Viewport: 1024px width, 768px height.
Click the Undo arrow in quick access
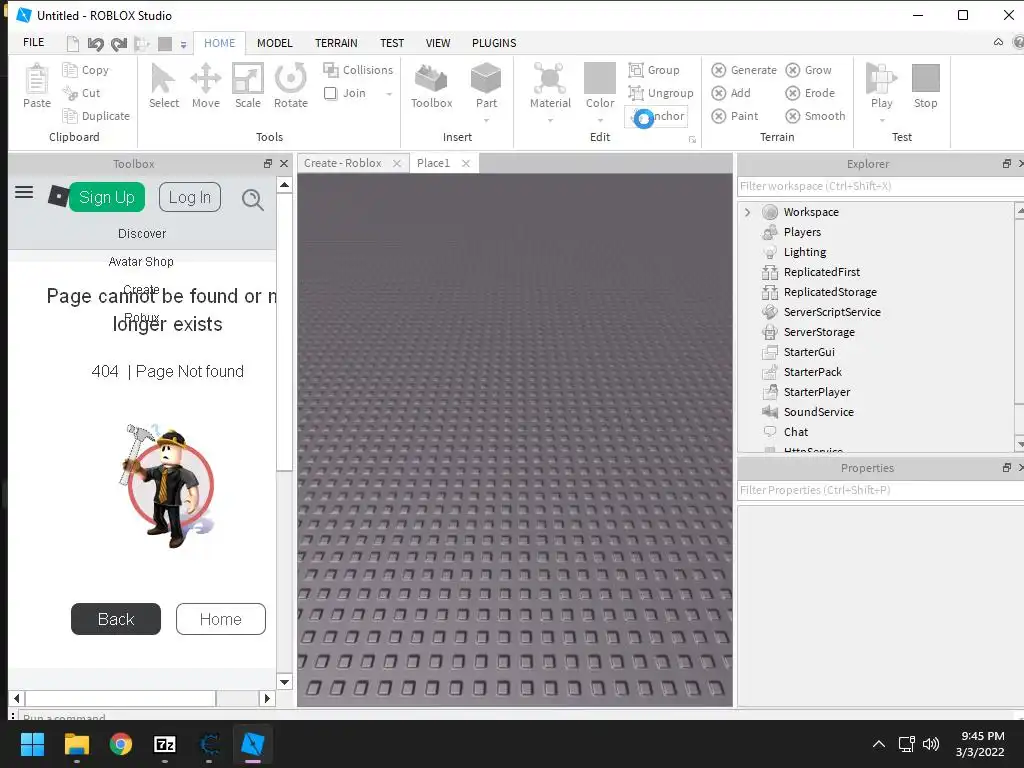pos(95,44)
